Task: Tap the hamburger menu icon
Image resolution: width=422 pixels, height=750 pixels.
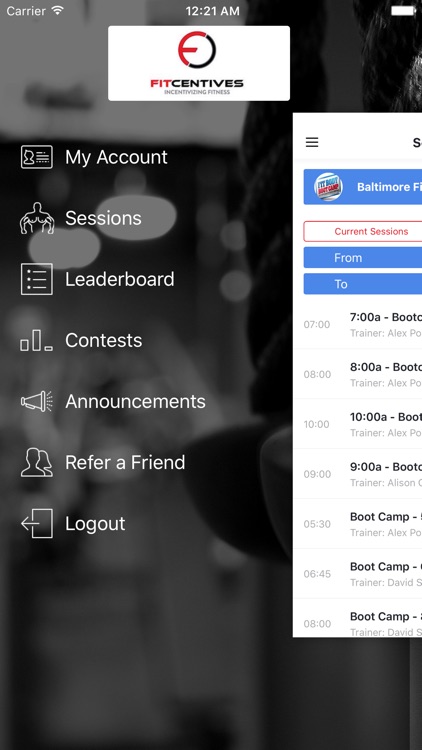Action: 312,142
